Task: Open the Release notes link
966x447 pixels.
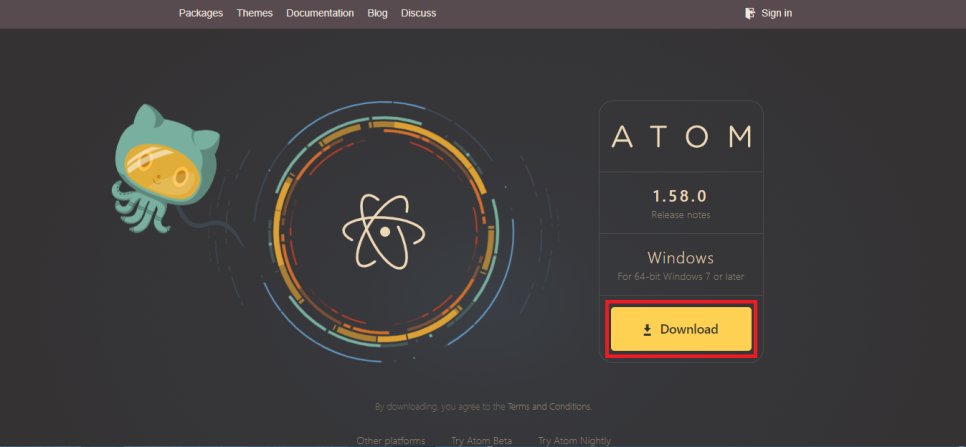Action: click(x=681, y=215)
